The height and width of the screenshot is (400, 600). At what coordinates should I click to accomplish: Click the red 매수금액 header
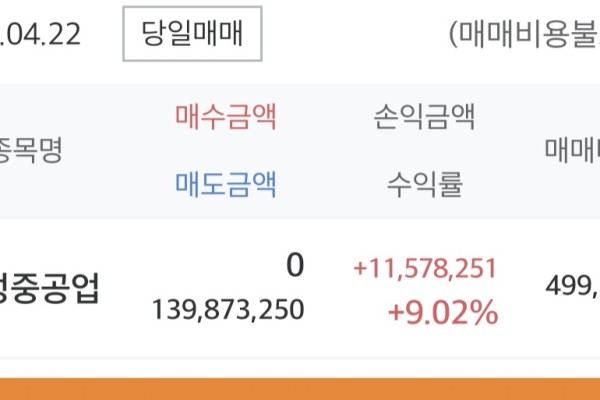[x=225, y=118]
